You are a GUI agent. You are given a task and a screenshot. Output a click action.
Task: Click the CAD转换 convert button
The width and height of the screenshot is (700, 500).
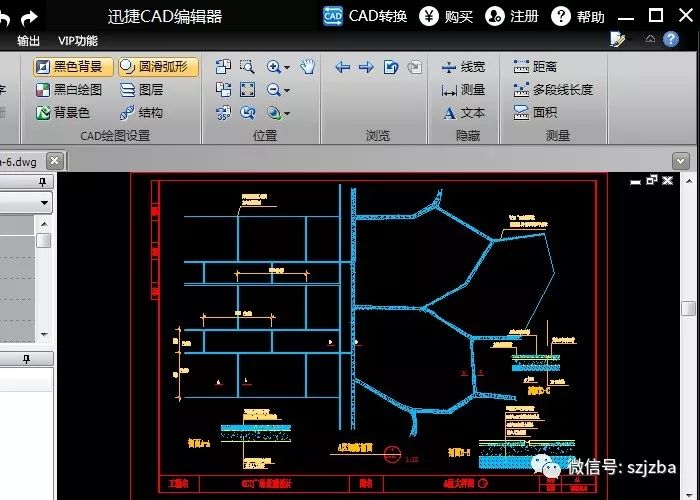pos(365,17)
